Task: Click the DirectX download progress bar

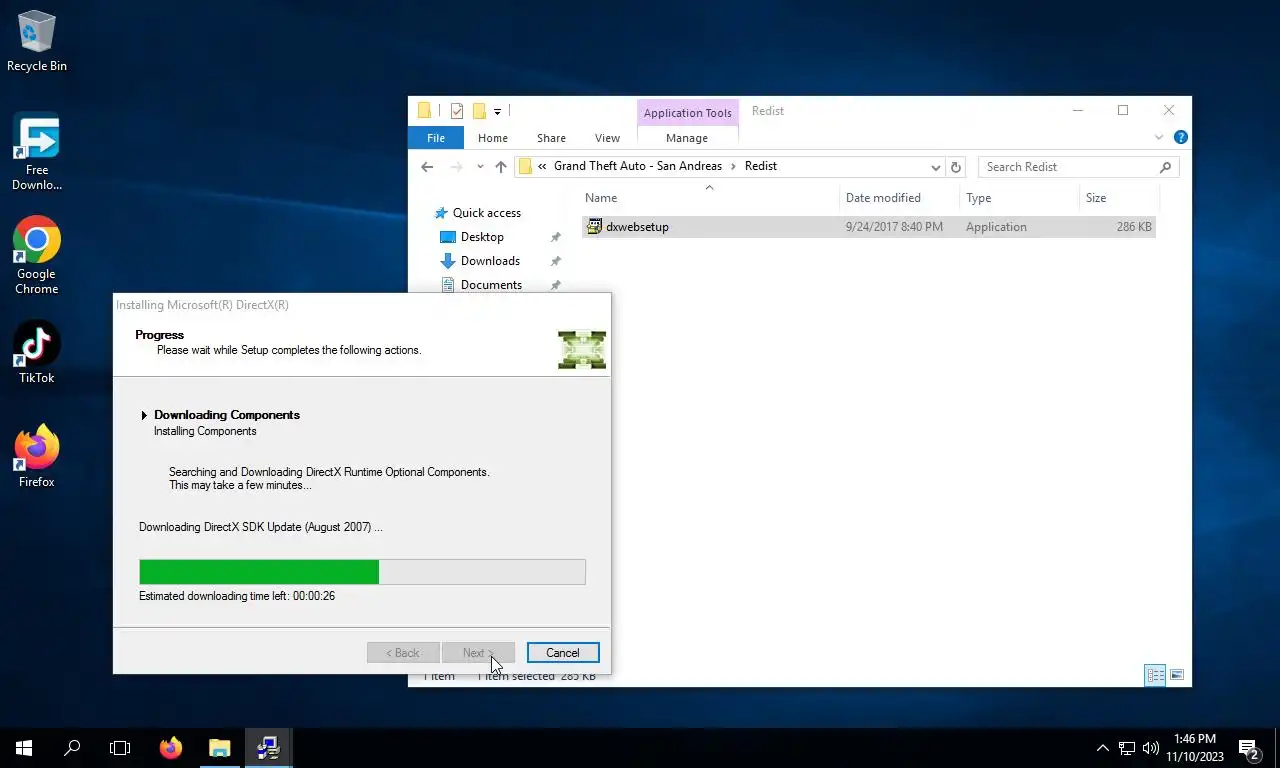Action: (x=362, y=572)
